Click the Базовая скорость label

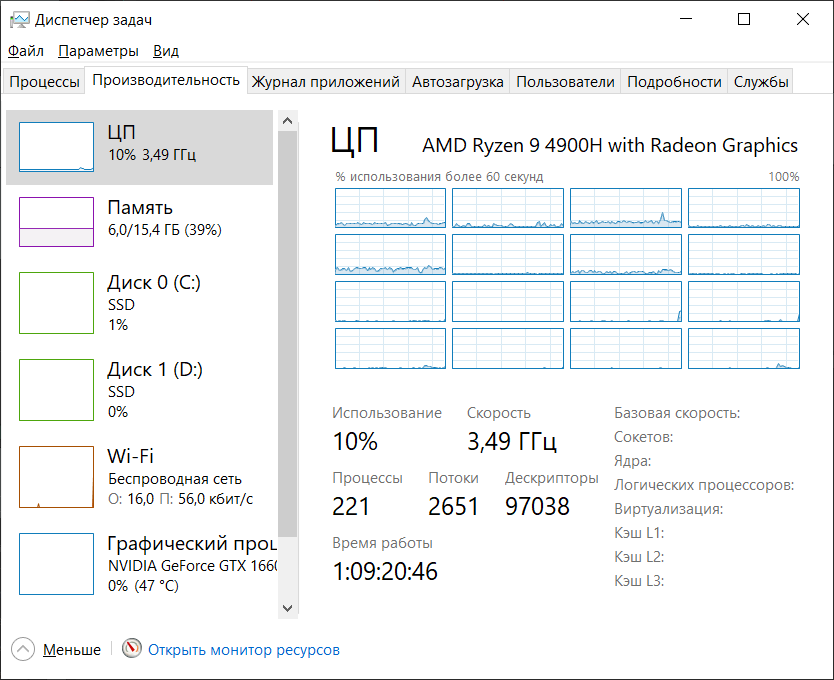[677, 413]
